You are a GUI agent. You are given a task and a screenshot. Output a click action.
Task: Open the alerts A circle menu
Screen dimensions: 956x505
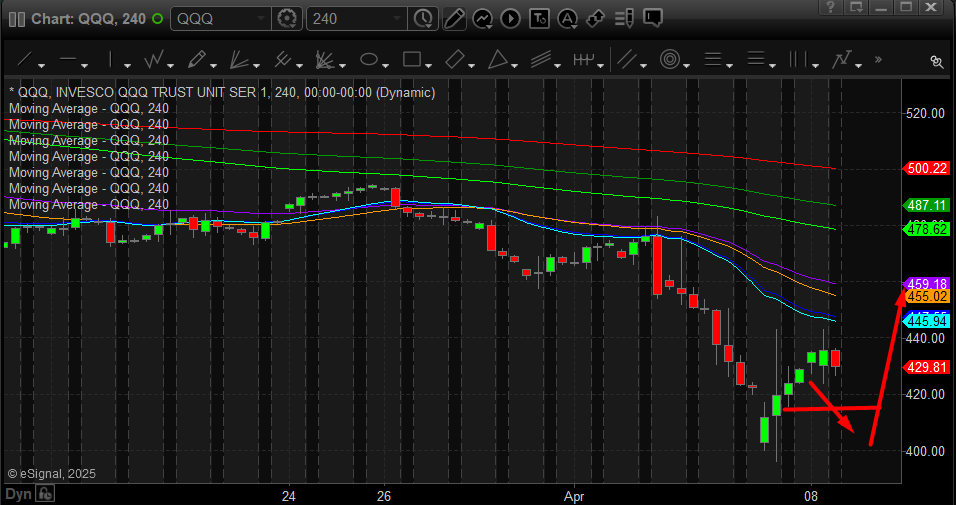click(567, 18)
